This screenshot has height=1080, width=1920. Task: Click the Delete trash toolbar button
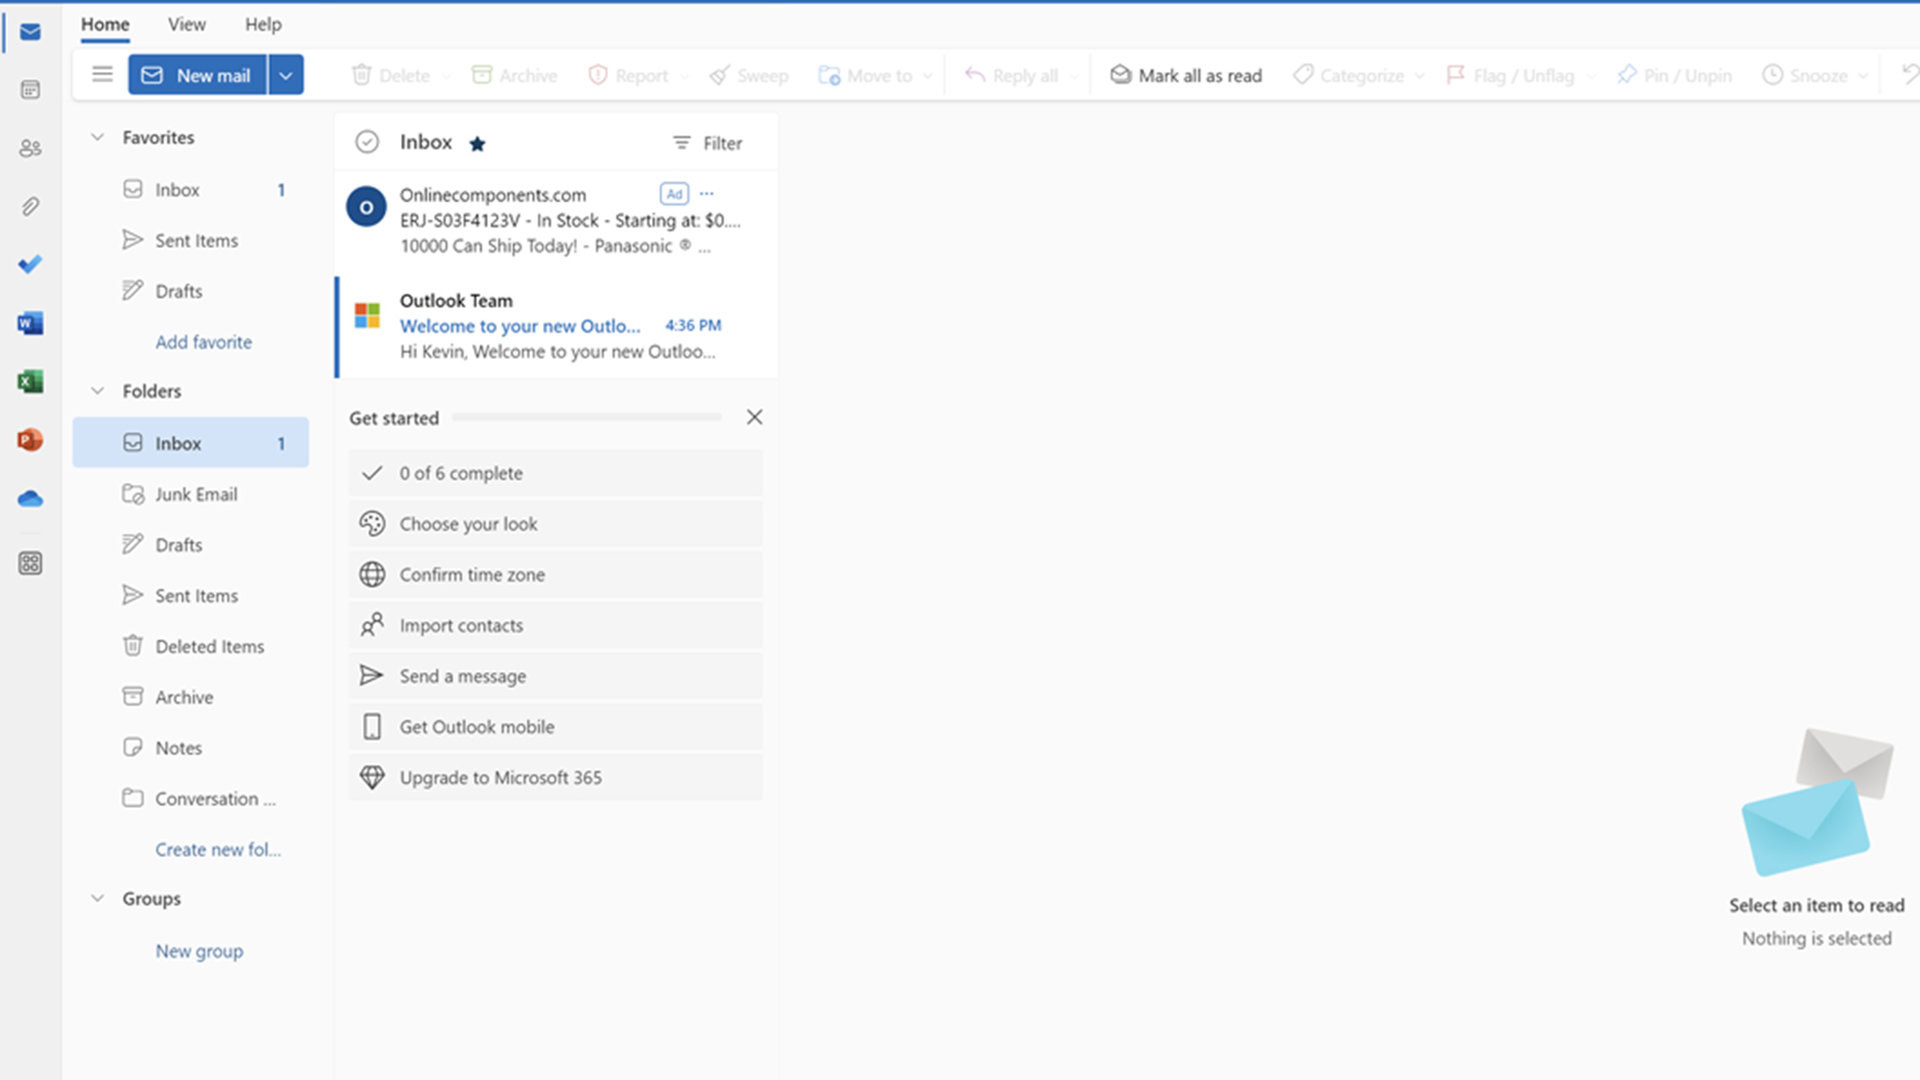(390, 75)
